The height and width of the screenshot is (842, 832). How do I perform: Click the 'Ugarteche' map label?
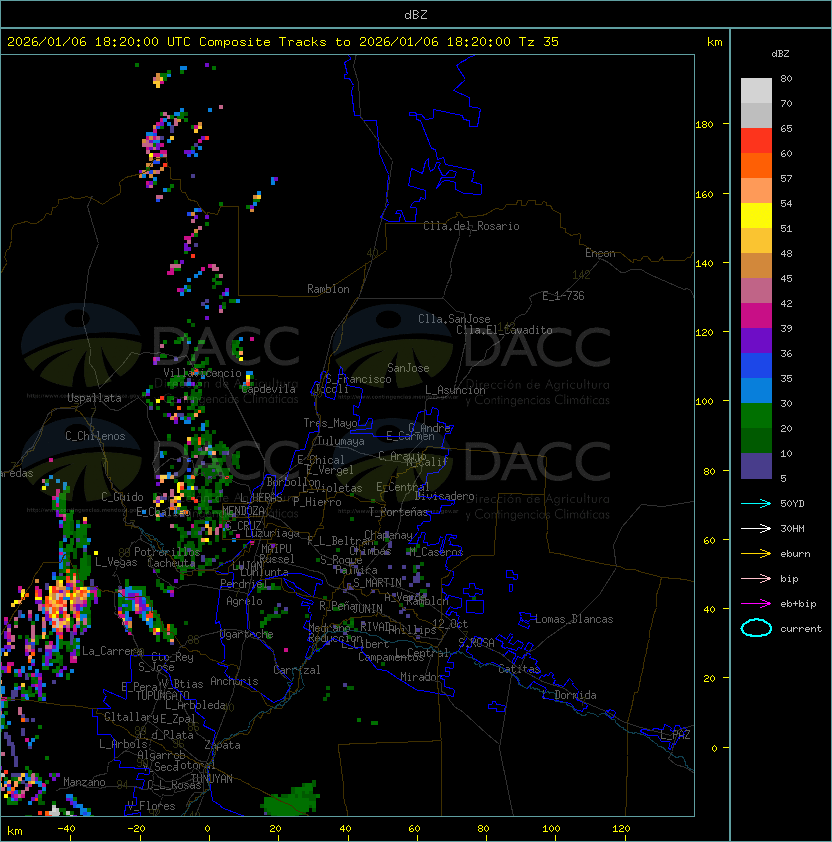point(247,634)
